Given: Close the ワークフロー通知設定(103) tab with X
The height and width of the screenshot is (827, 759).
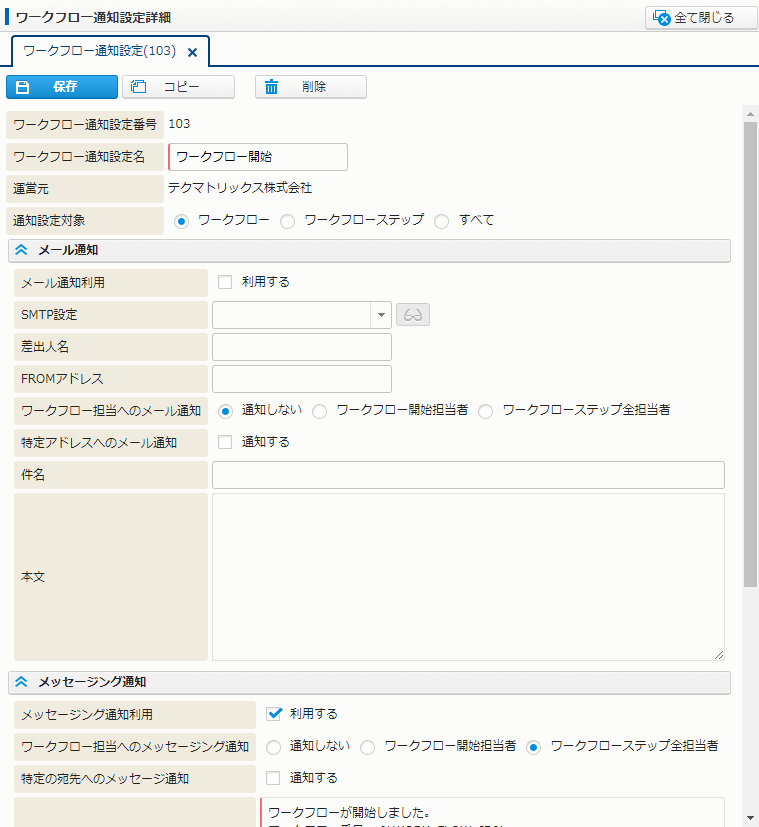Looking at the screenshot, I should (193, 52).
